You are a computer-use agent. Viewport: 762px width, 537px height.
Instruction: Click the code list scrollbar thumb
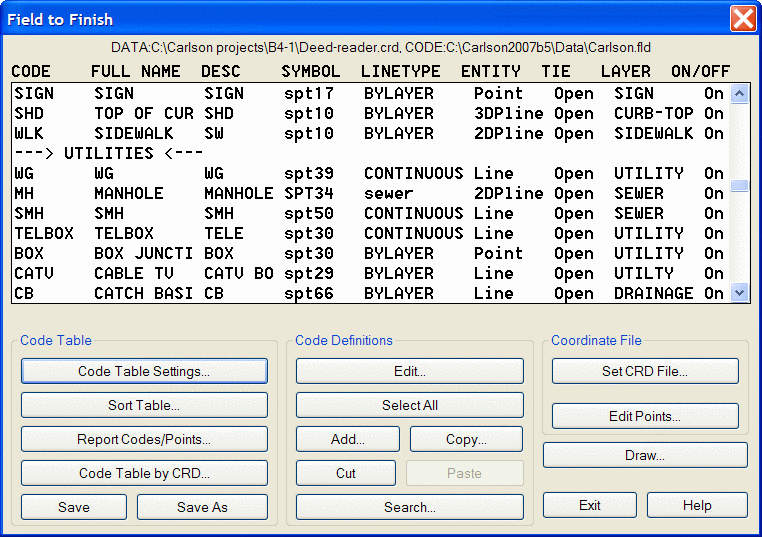point(739,186)
